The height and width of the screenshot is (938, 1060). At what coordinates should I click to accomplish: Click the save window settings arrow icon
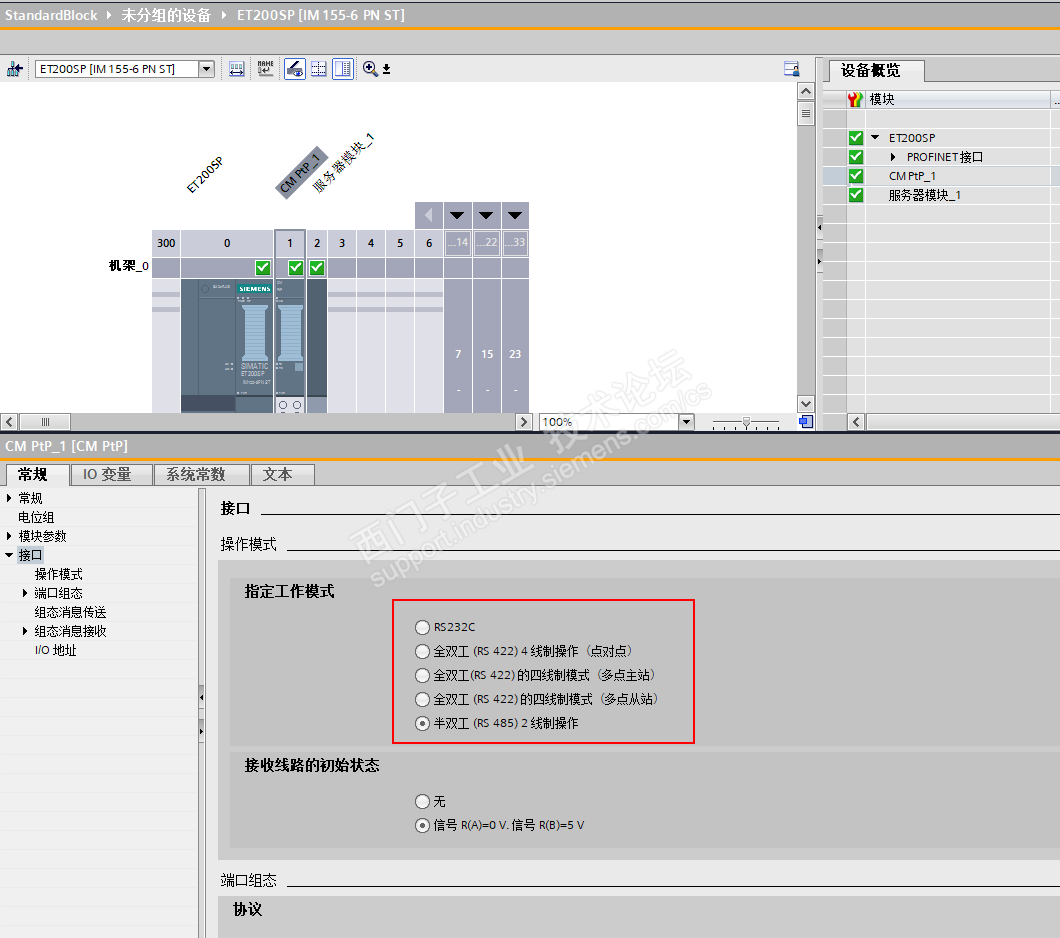tap(387, 69)
